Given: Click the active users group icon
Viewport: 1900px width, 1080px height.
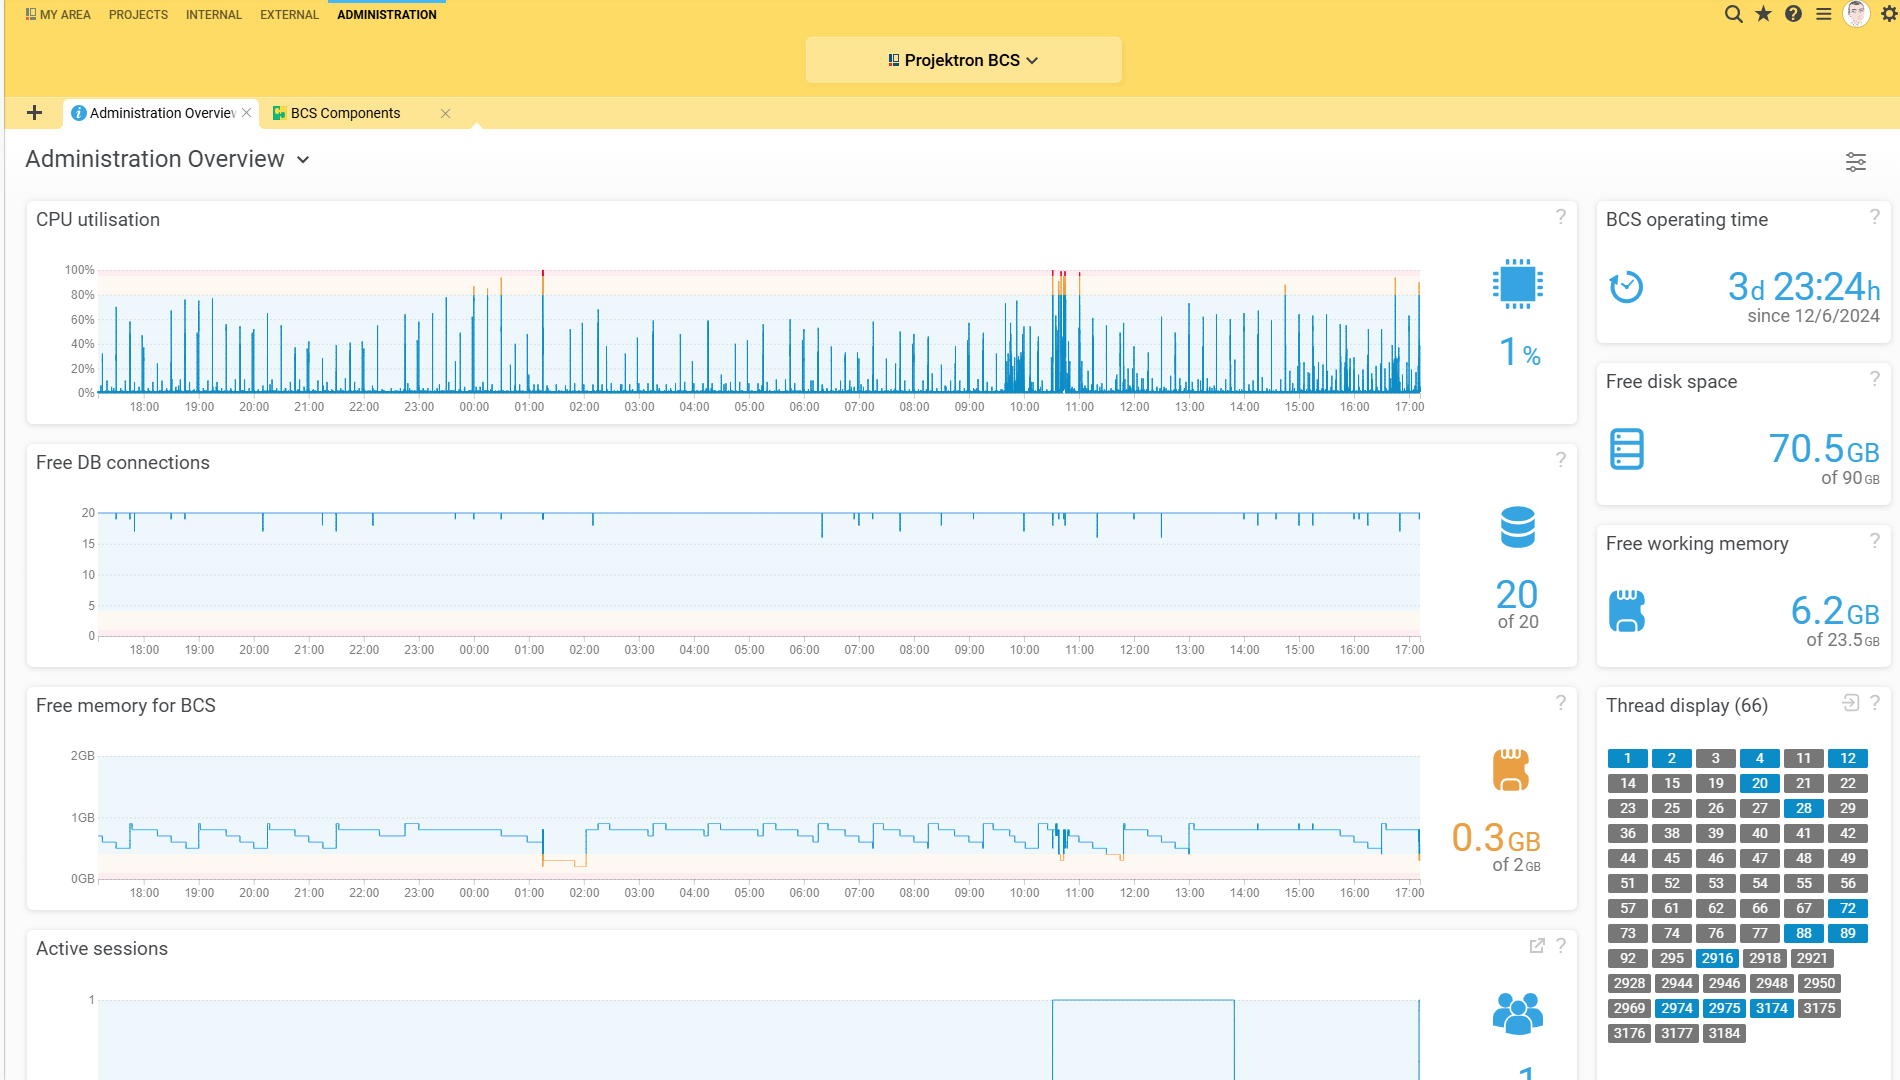Looking at the screenshot, I should point(1518,1013).
